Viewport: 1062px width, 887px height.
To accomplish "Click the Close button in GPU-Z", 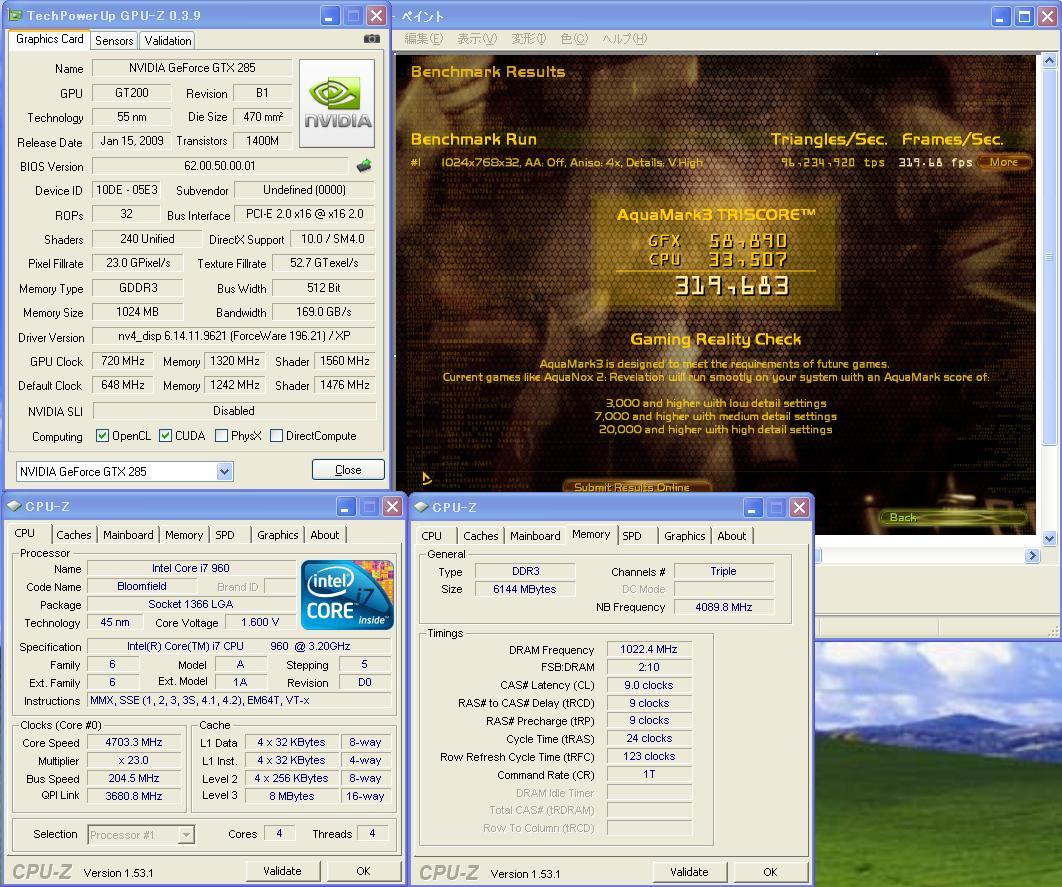I will (x=348, y=470).
